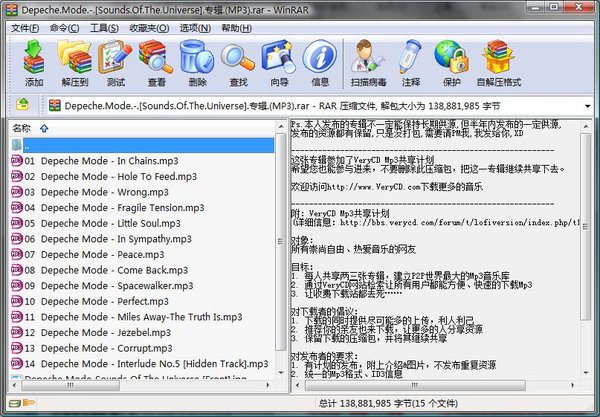Image resolution: width=600 pixels, height=417 pixels.
Task: Click the comment pane vertical scrollbar thumb
Action: click(x=585, y=226)
